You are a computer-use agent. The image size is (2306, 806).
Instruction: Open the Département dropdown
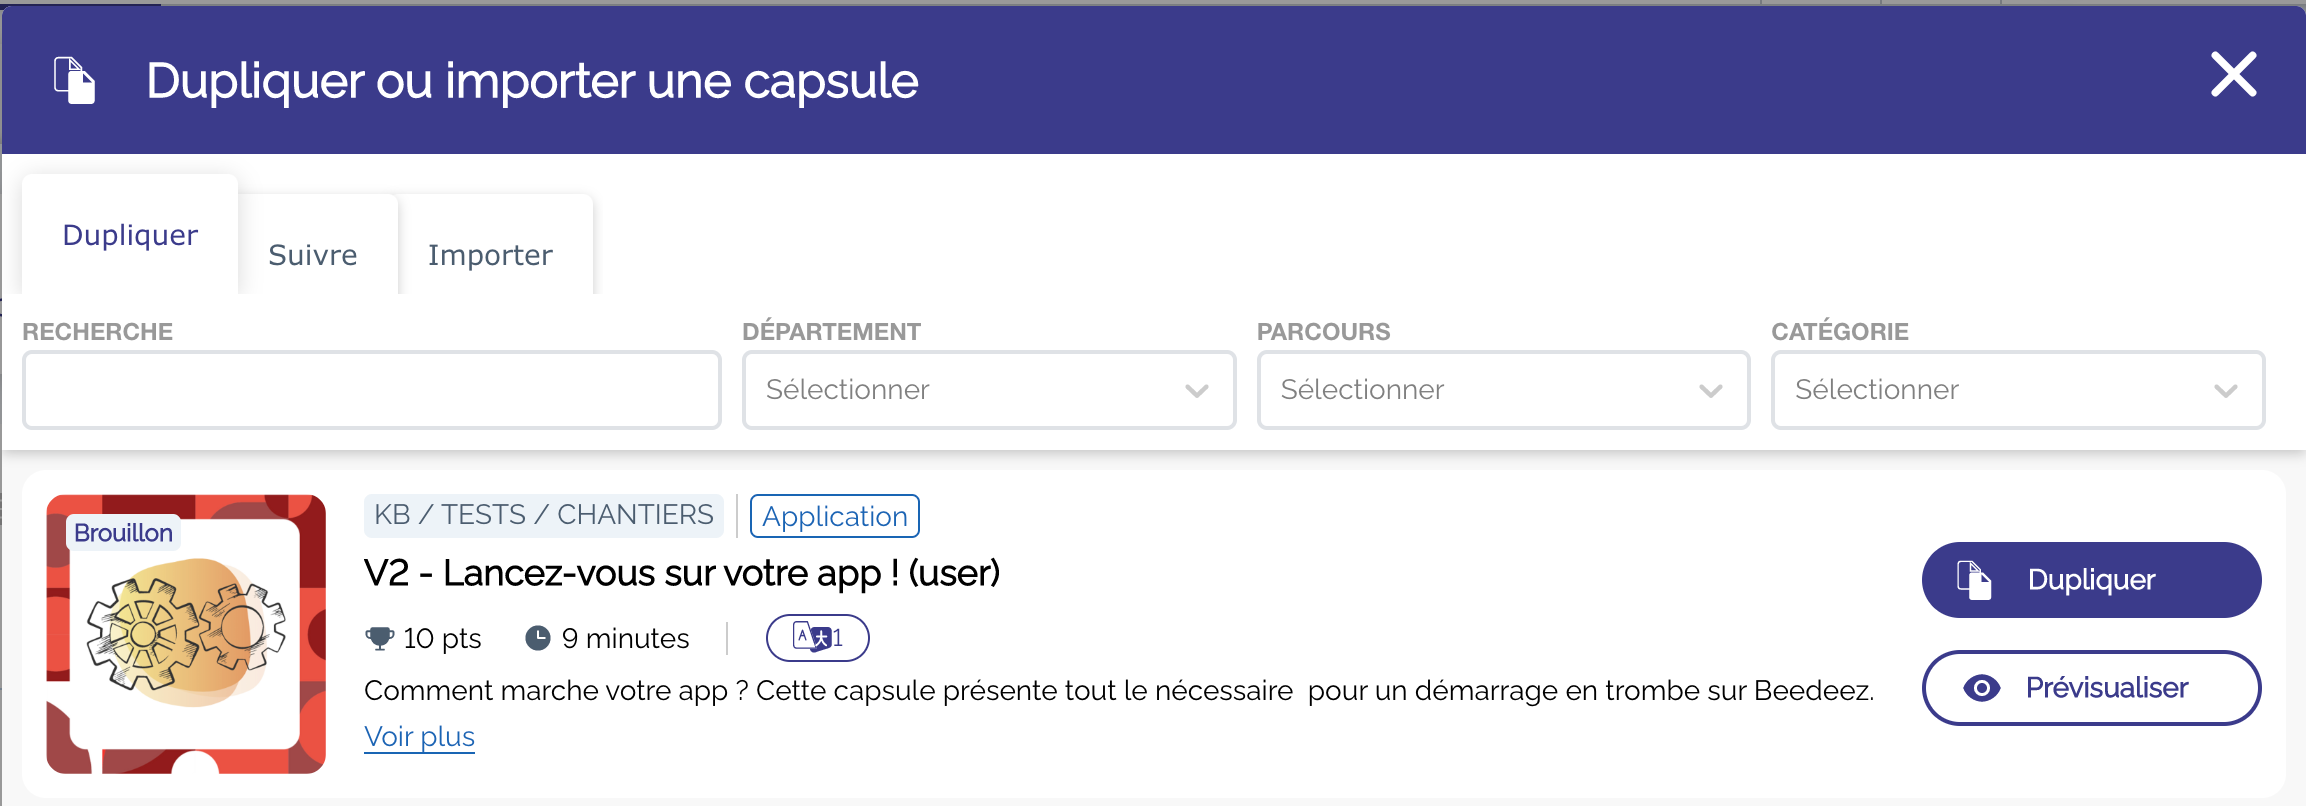(988, 390)
